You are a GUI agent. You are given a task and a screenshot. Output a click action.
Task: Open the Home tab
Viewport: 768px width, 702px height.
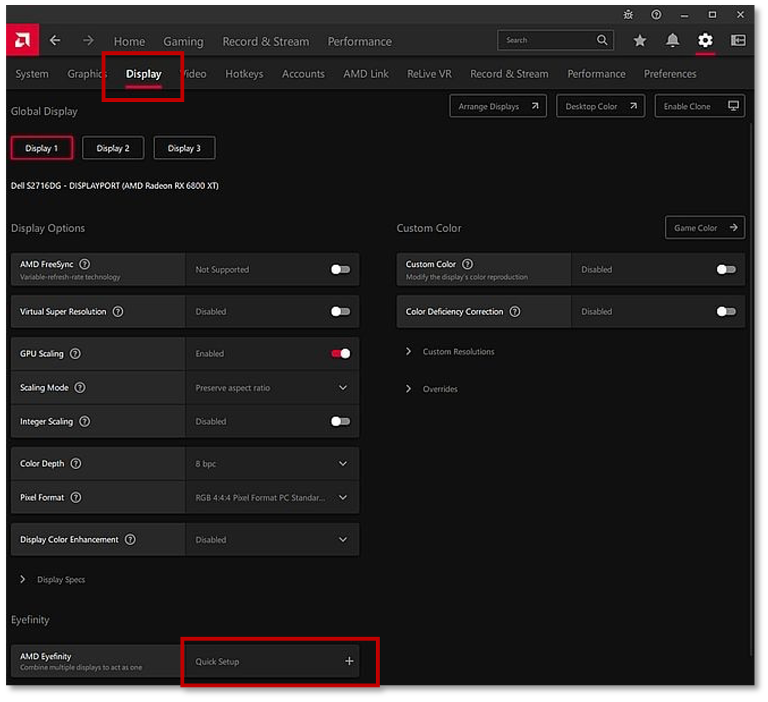129,42
